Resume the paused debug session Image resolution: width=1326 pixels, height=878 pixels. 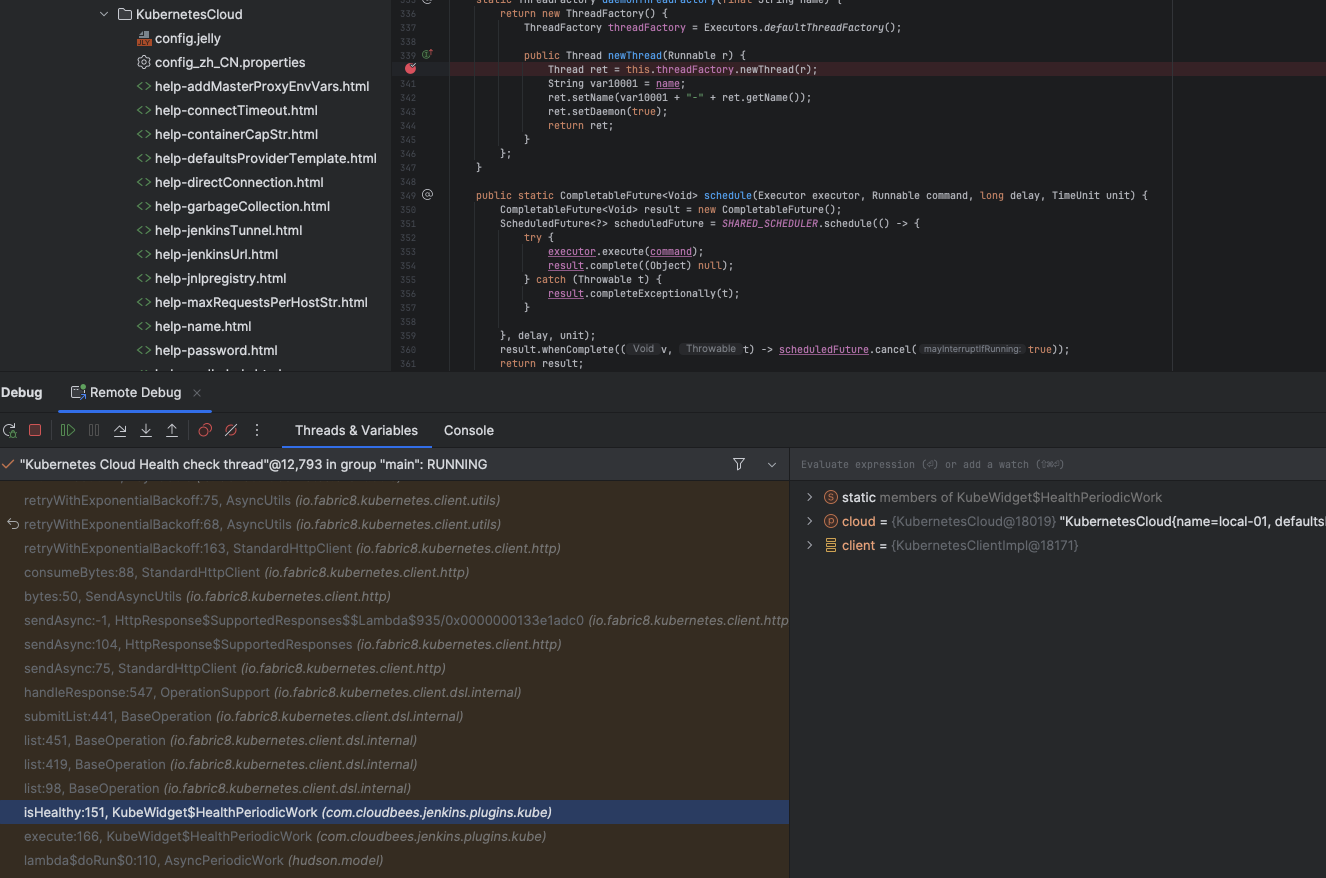click(66, 430)
